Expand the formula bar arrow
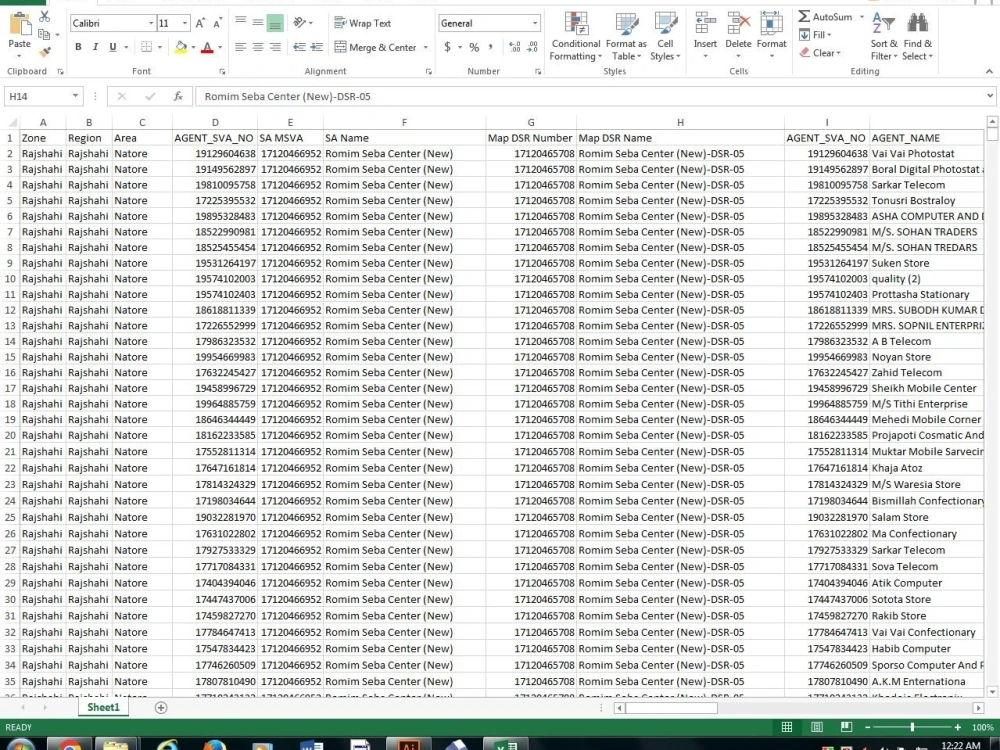 (990, 96)
